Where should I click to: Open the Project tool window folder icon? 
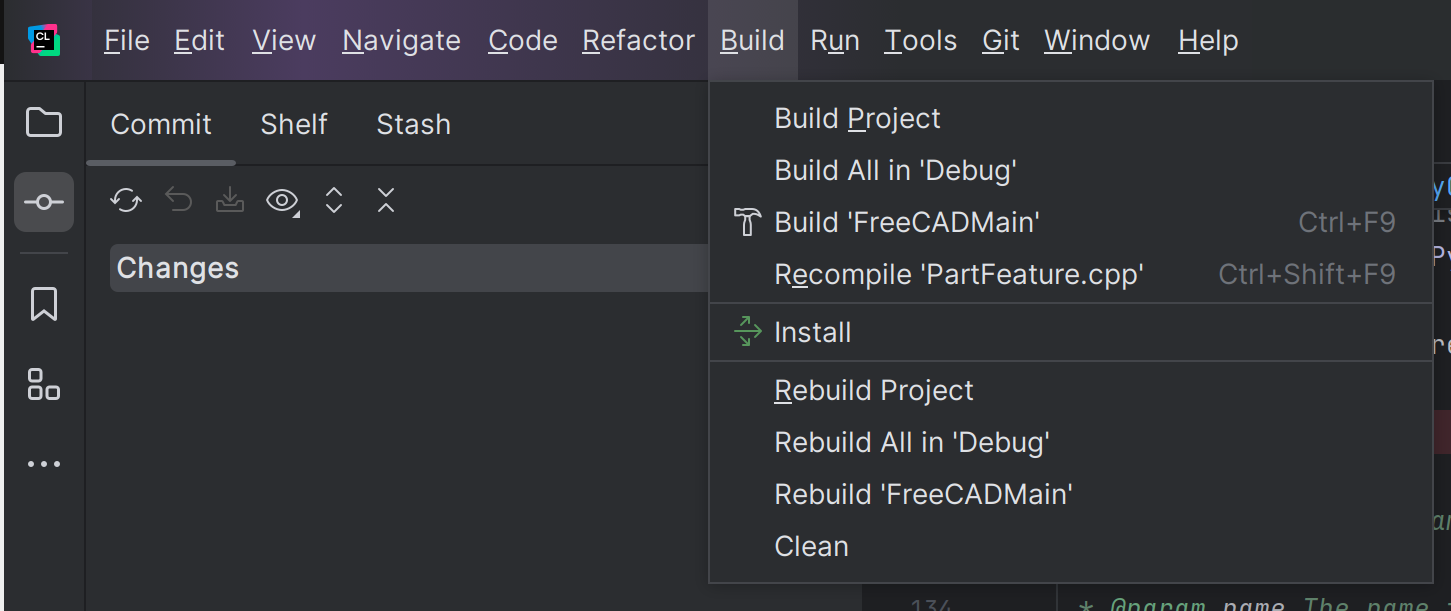[x=44, y=123]
